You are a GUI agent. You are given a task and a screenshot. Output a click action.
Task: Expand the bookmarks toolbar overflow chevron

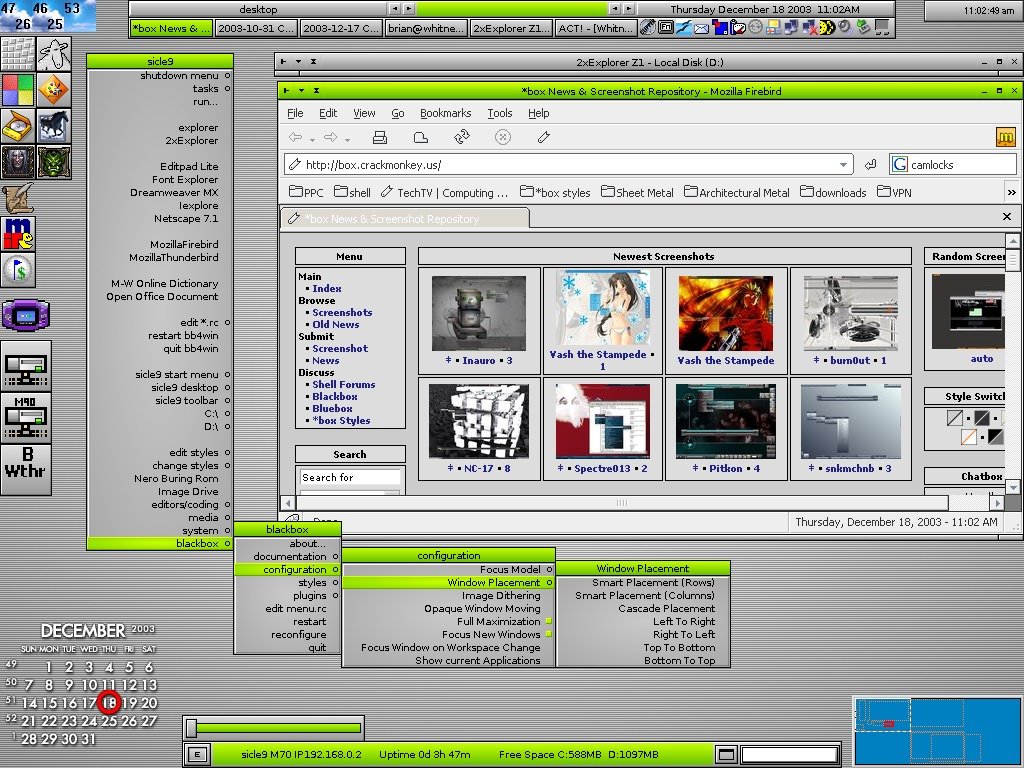pos(1012,193)
